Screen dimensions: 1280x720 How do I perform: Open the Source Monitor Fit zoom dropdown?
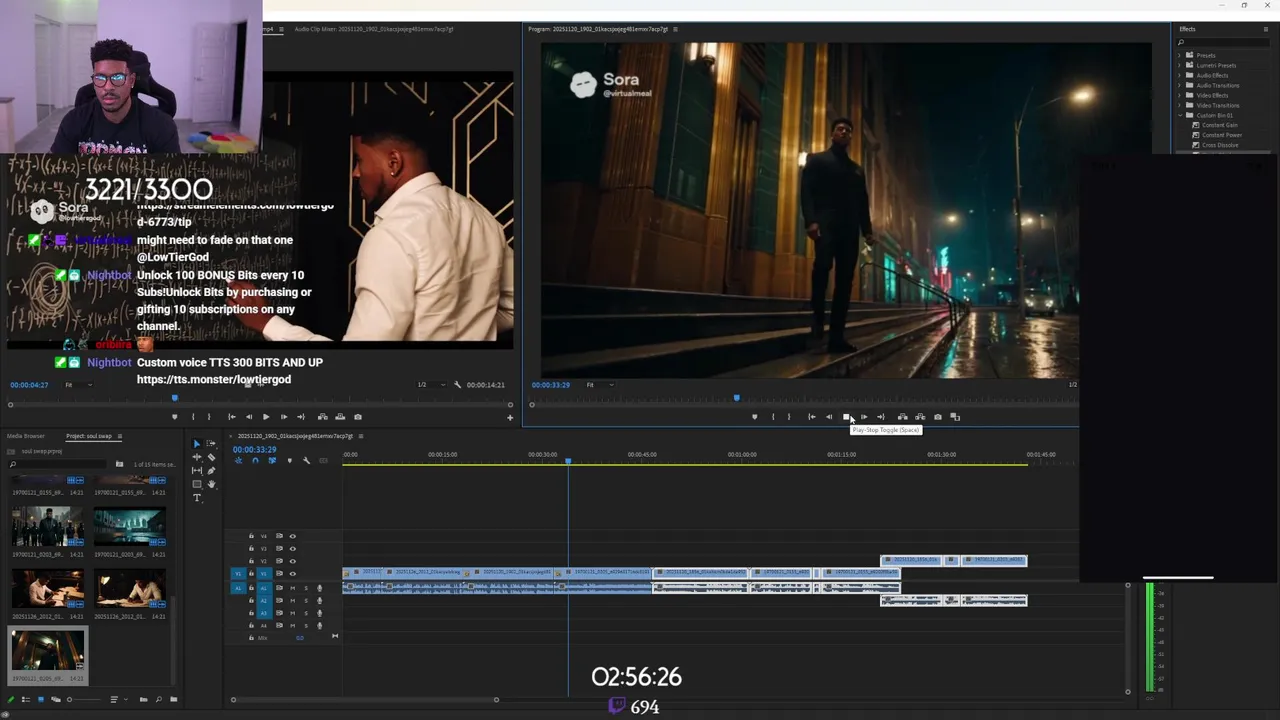[77, 385]
